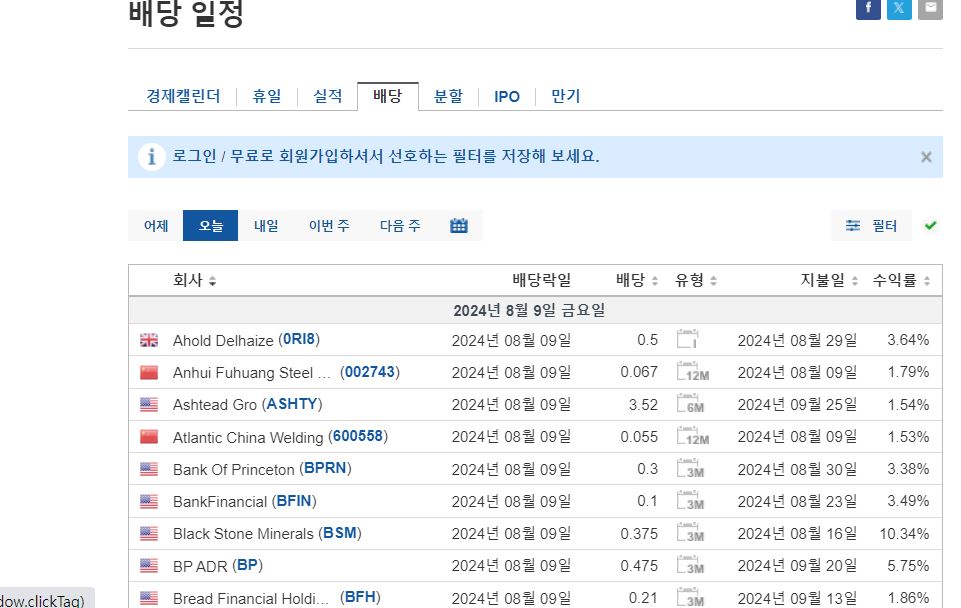Click dividend type icon for Ahold Delhaize
The width and height of the screenshot is (961, 608).
pos(688,339)
